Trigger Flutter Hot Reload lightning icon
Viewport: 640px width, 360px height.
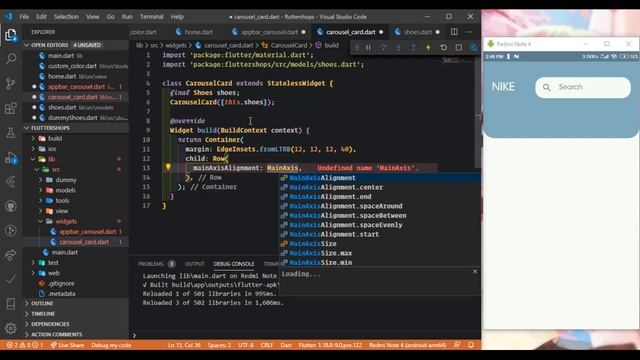(x=428, y=47)
